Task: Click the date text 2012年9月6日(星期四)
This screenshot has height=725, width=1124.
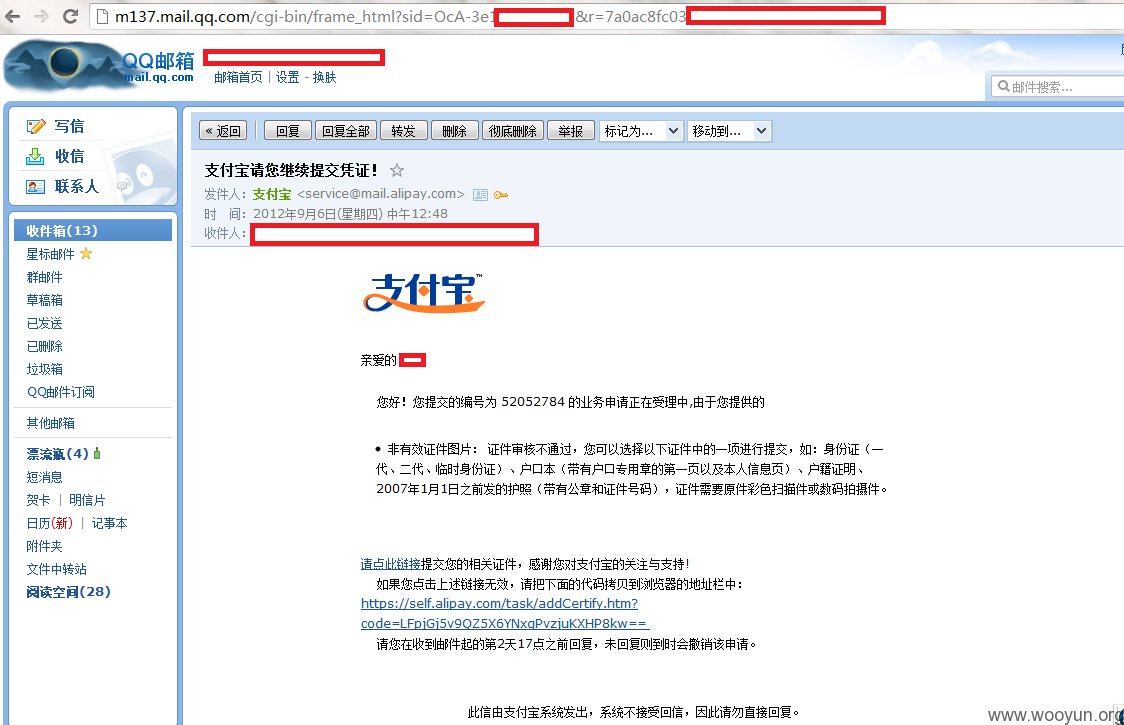Action: click(x=318, y=214)
